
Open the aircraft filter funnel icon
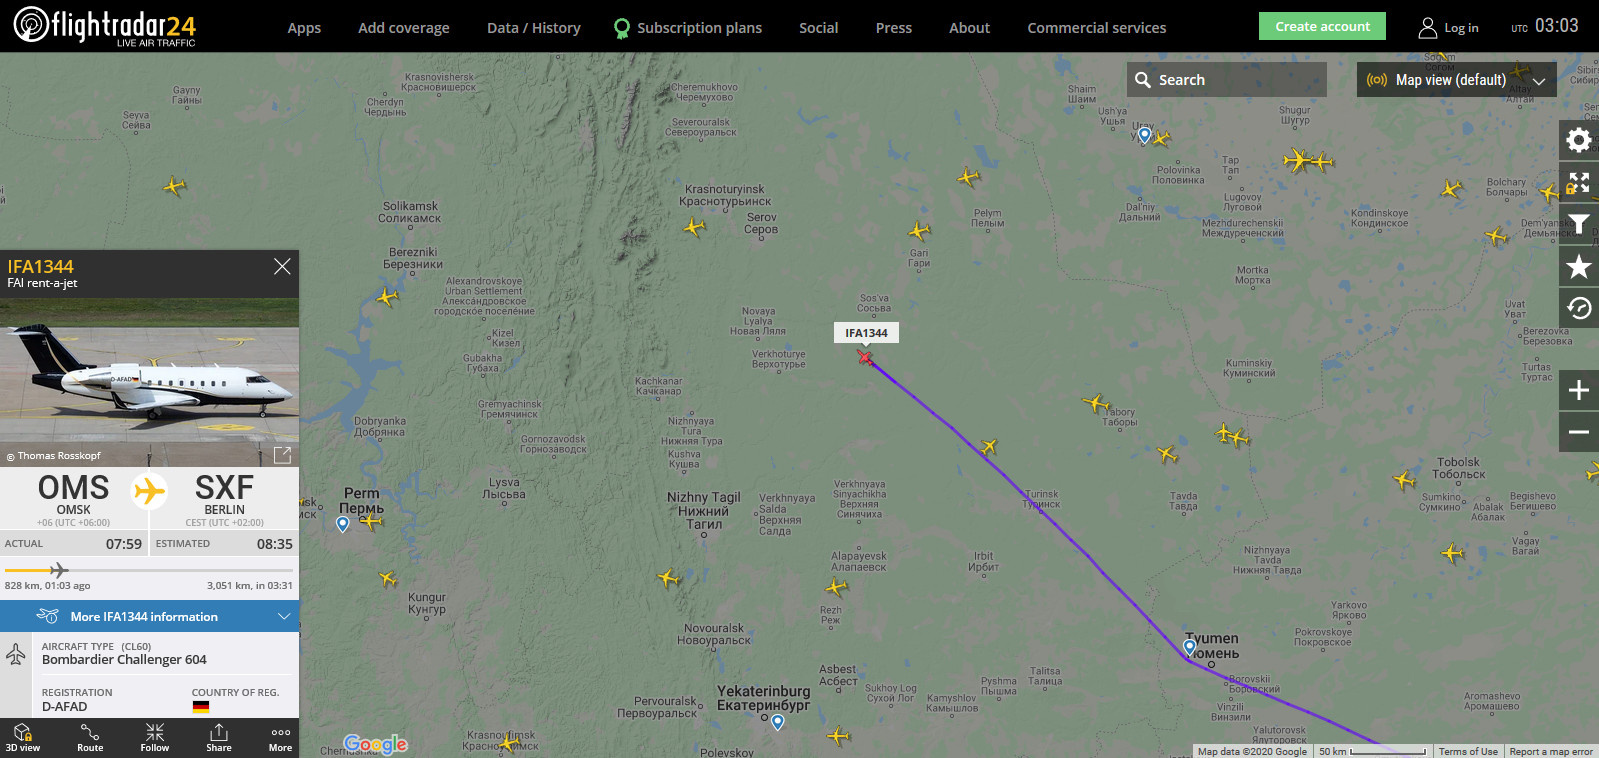1579,224
